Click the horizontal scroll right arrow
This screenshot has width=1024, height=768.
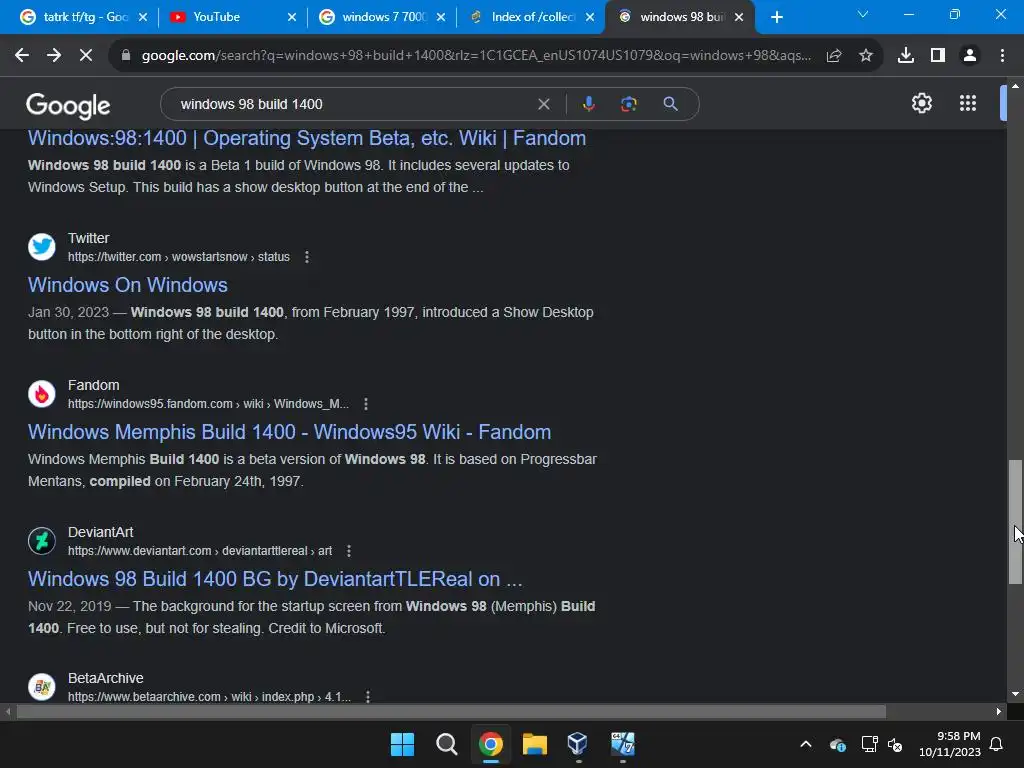point(999,711)
